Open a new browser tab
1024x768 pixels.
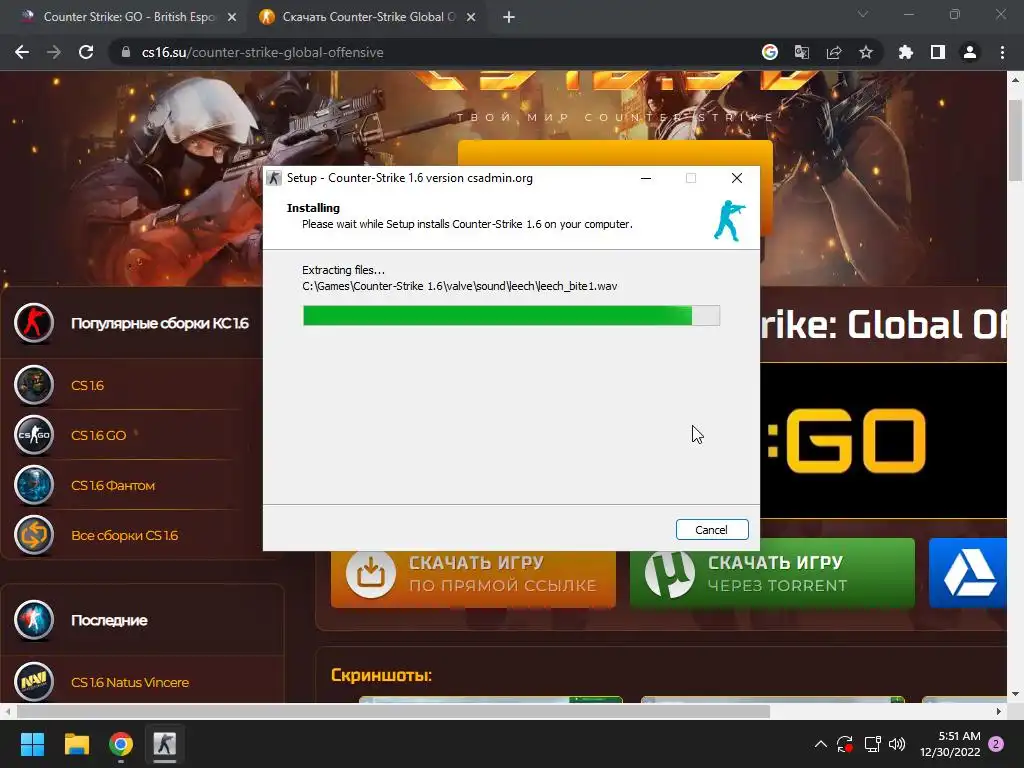509,18
